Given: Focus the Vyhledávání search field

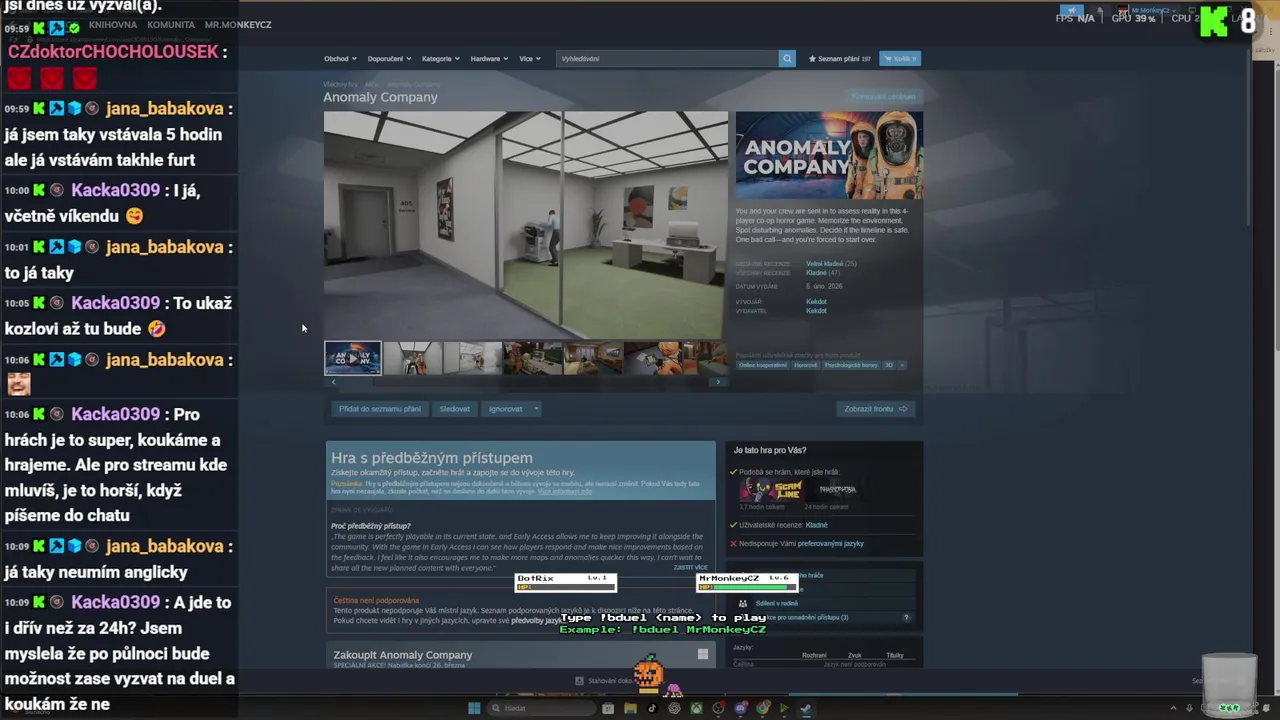Looking at the screenshot, I should pyautogui.click(x=667, y=58).
